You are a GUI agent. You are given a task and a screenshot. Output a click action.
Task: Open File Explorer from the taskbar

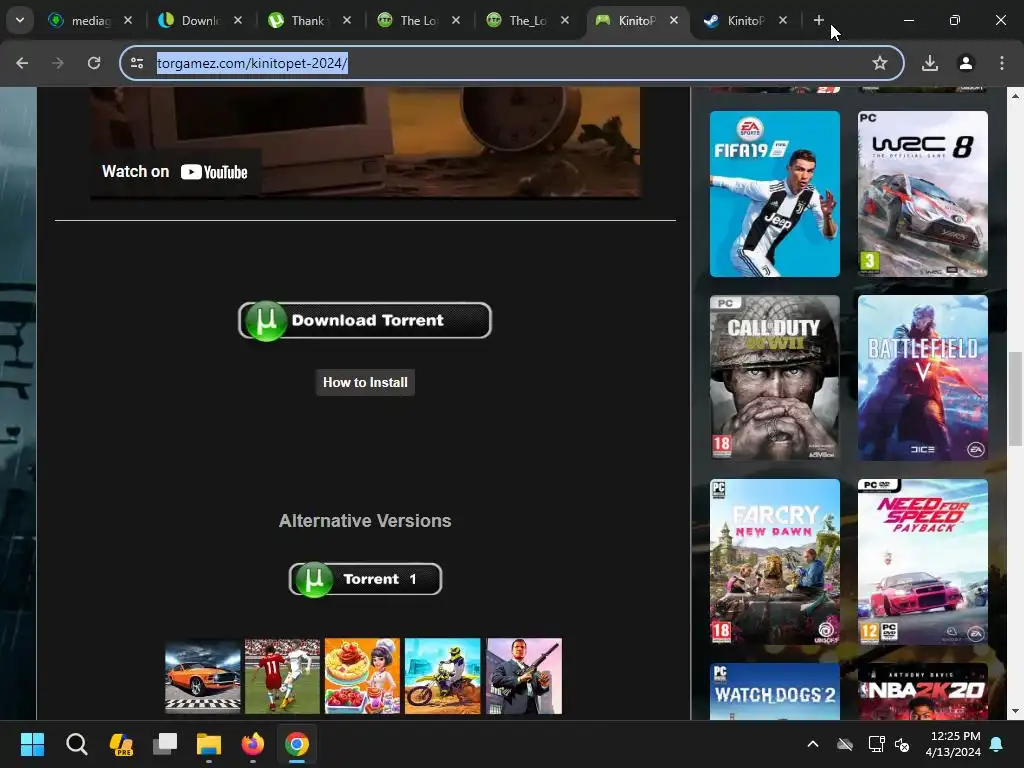[209, 744]
